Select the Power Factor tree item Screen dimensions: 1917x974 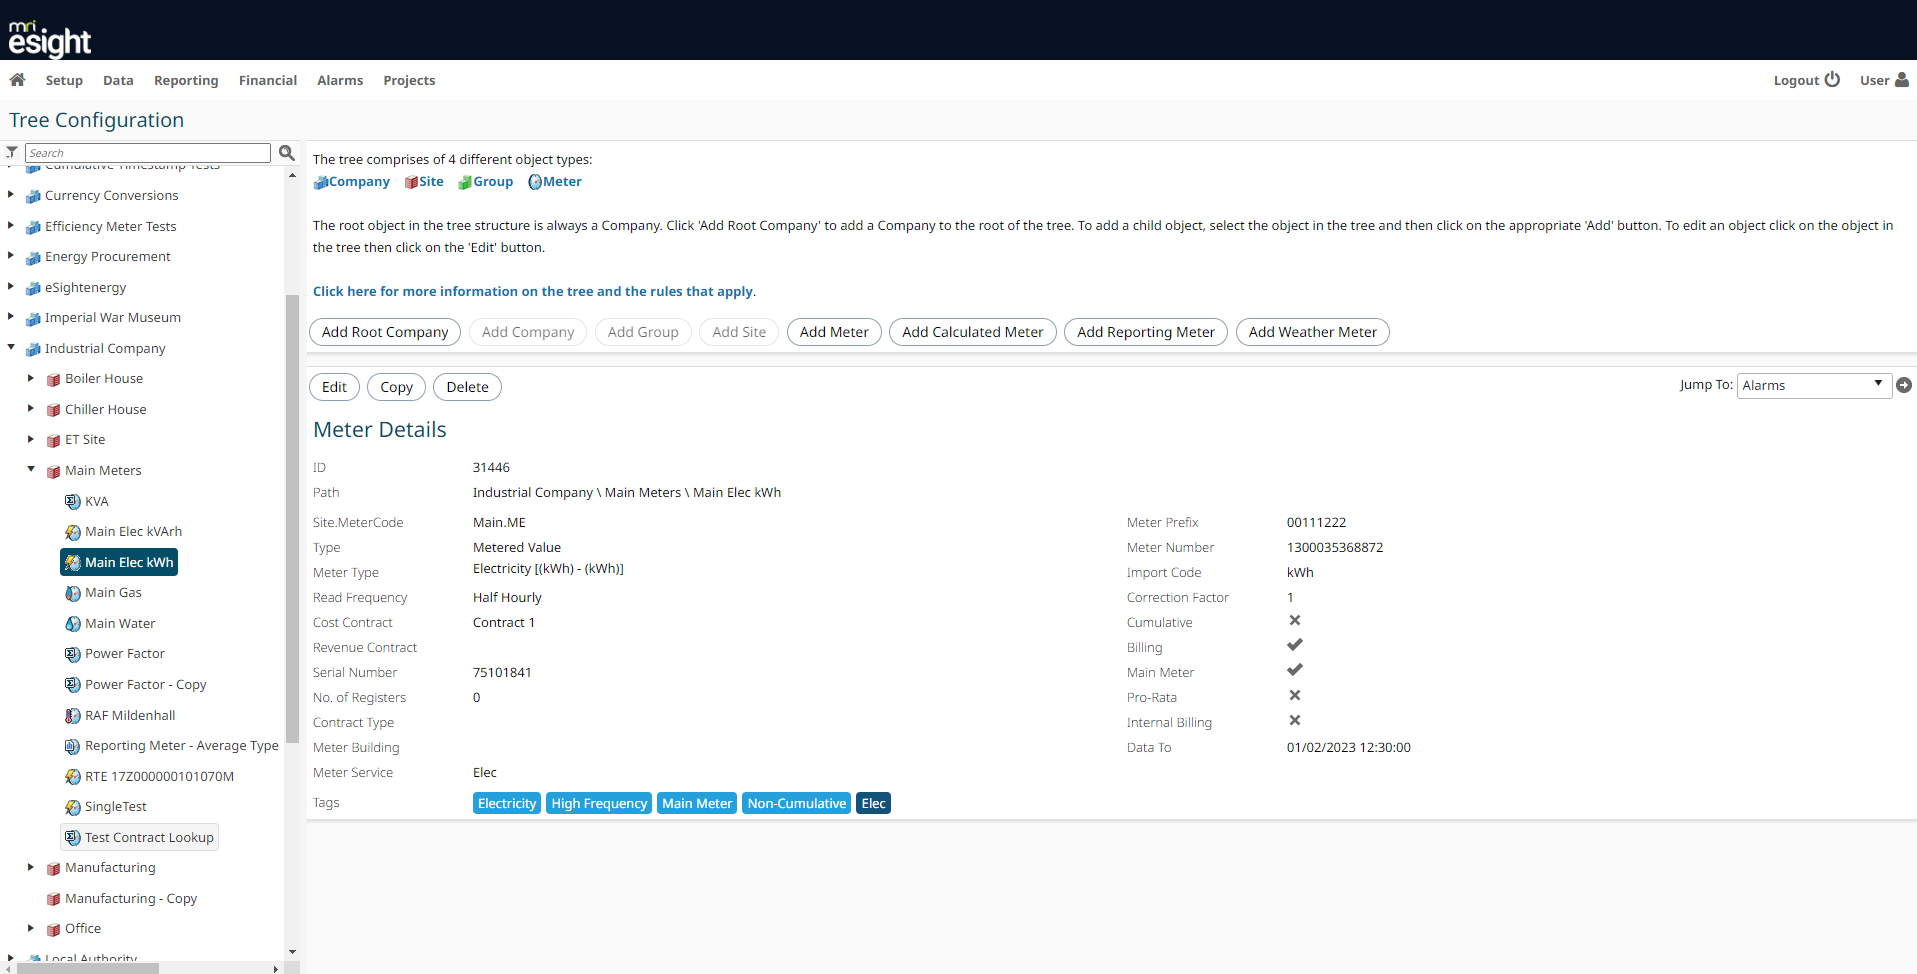[x=125, y=654]
